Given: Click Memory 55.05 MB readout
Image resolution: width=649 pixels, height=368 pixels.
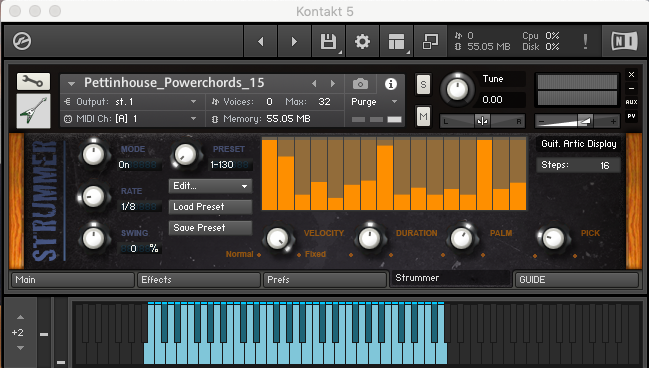Looking at the screenshot, I should tap(267, 119).
